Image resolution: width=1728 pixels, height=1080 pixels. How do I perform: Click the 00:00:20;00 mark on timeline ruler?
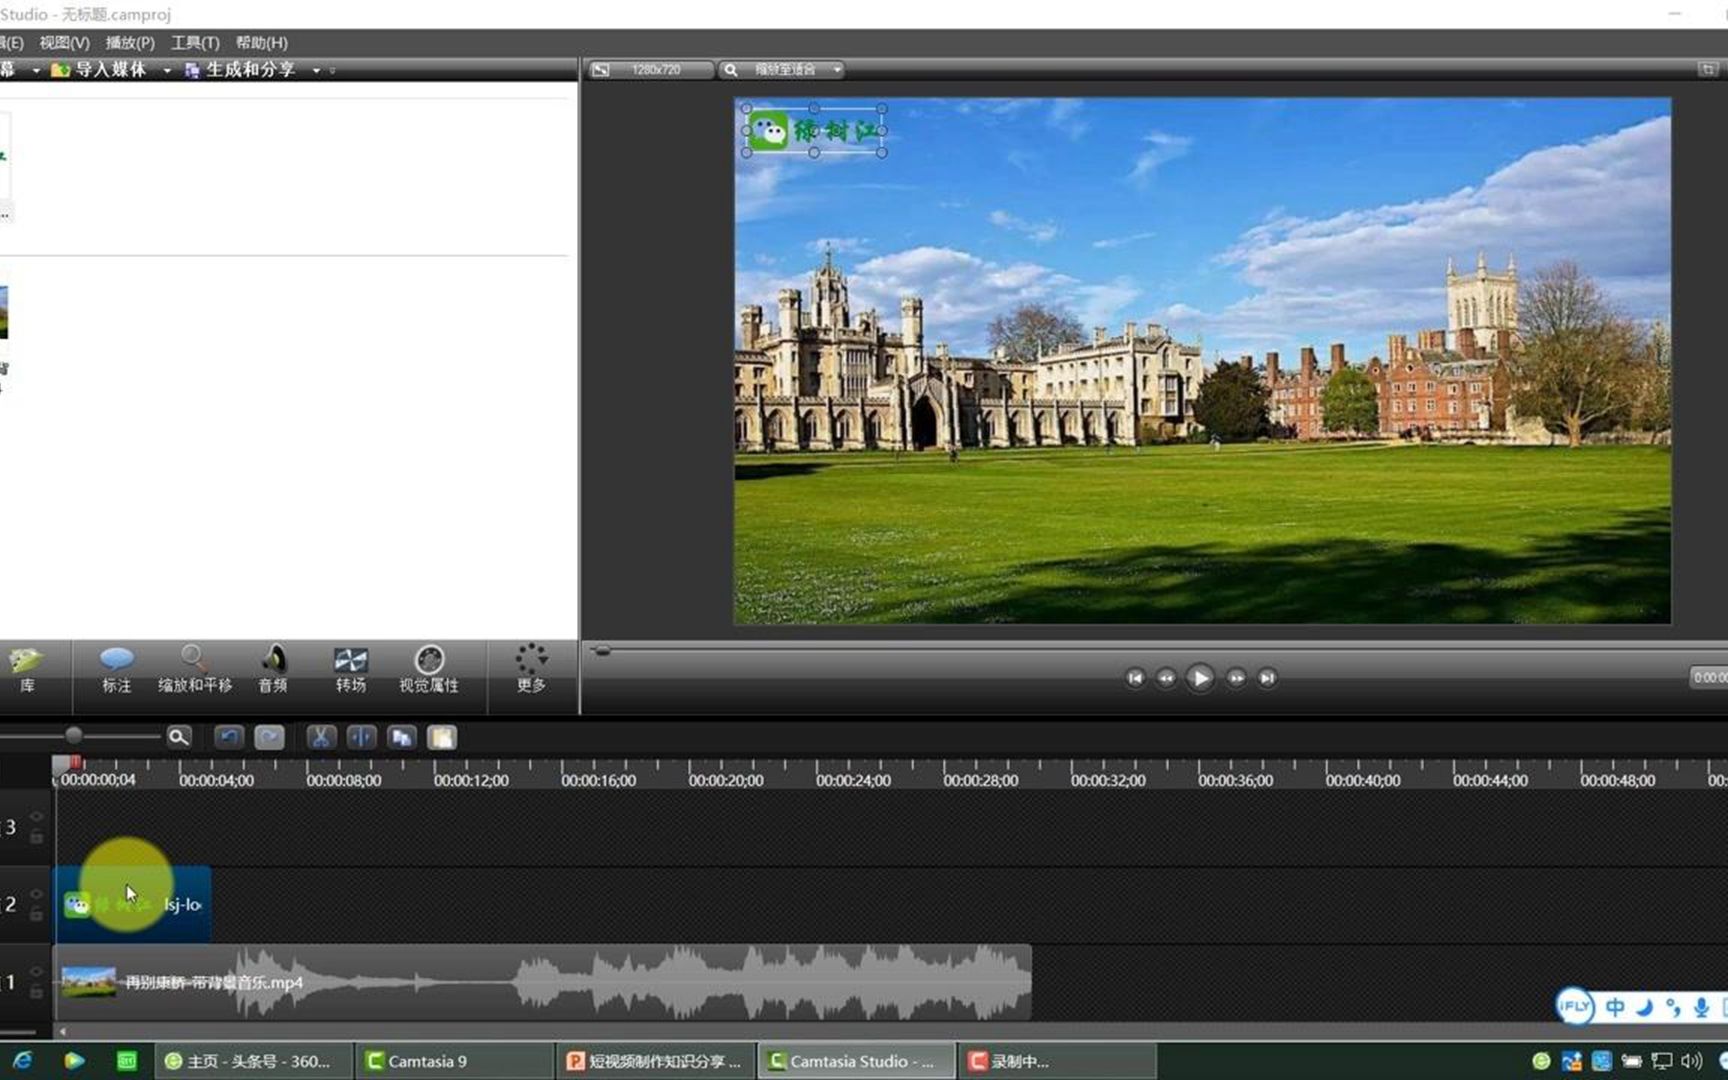725,780
